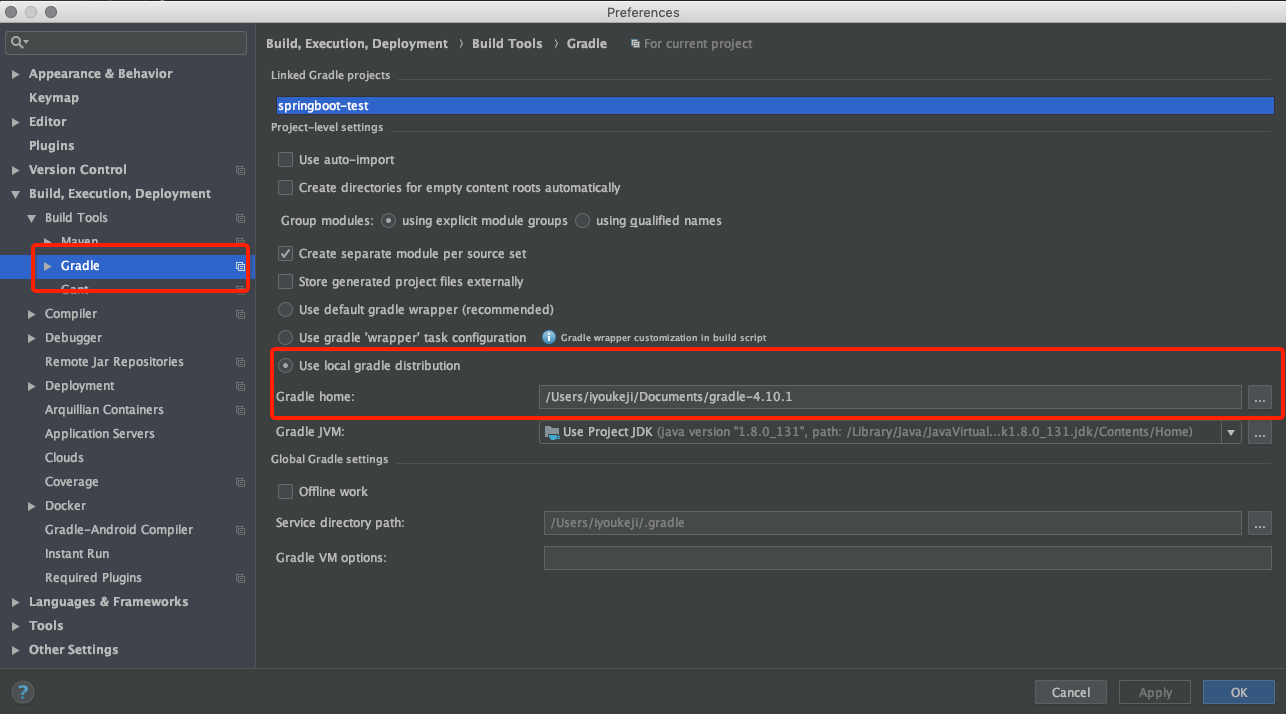This screenshot has width=1286, height=714.
Task: Click OK to save preferences
Action: click(1238, 691)
